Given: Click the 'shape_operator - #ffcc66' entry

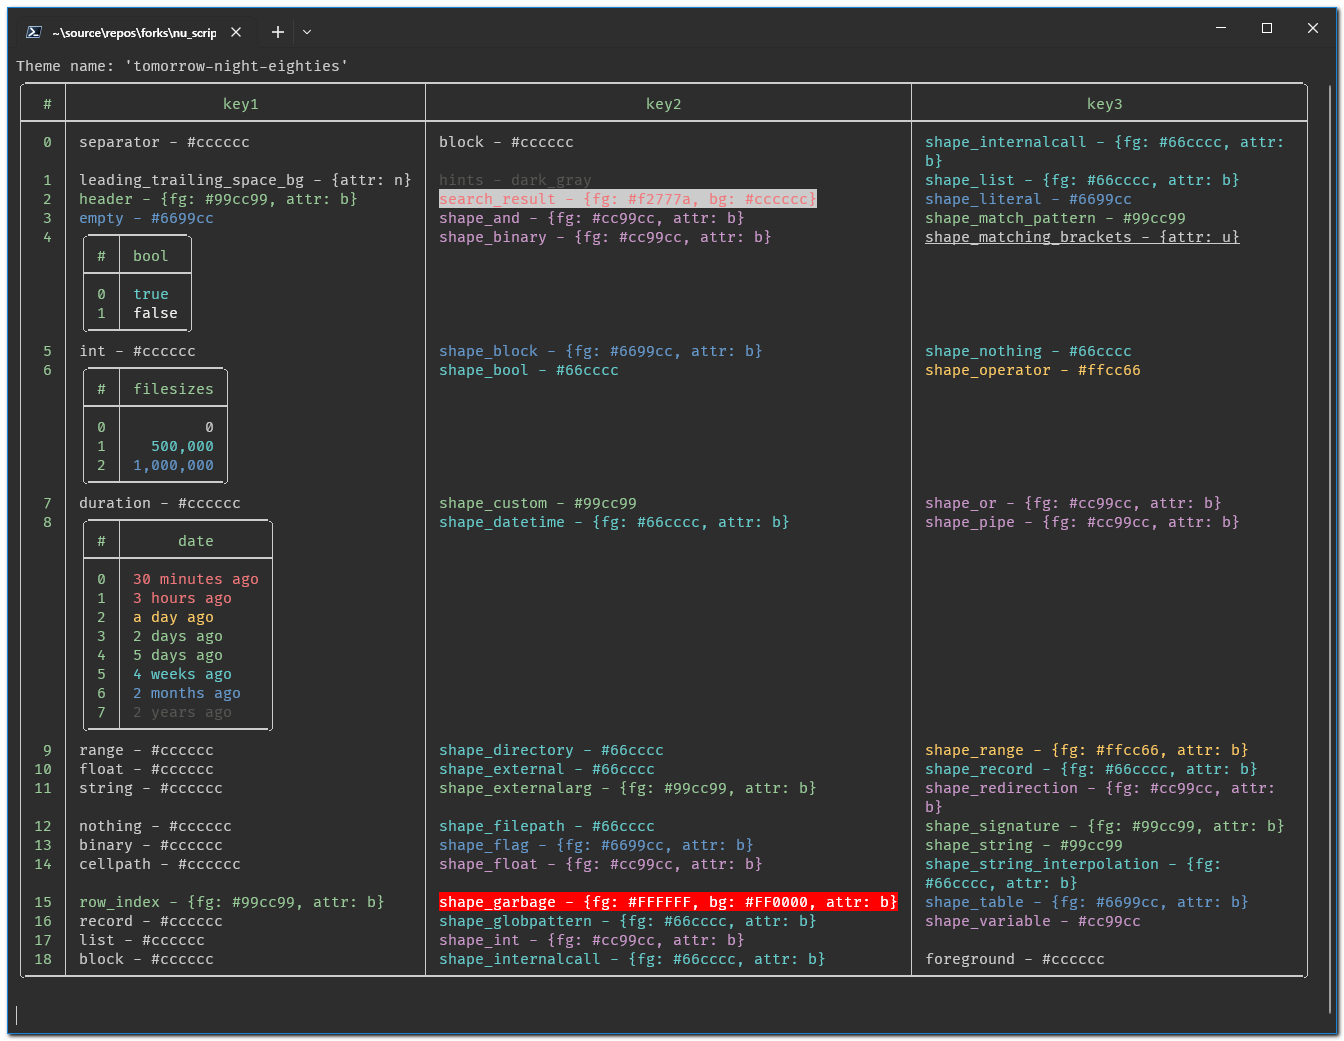Looking at the screenshot, I should click(x=1033, y=370).
